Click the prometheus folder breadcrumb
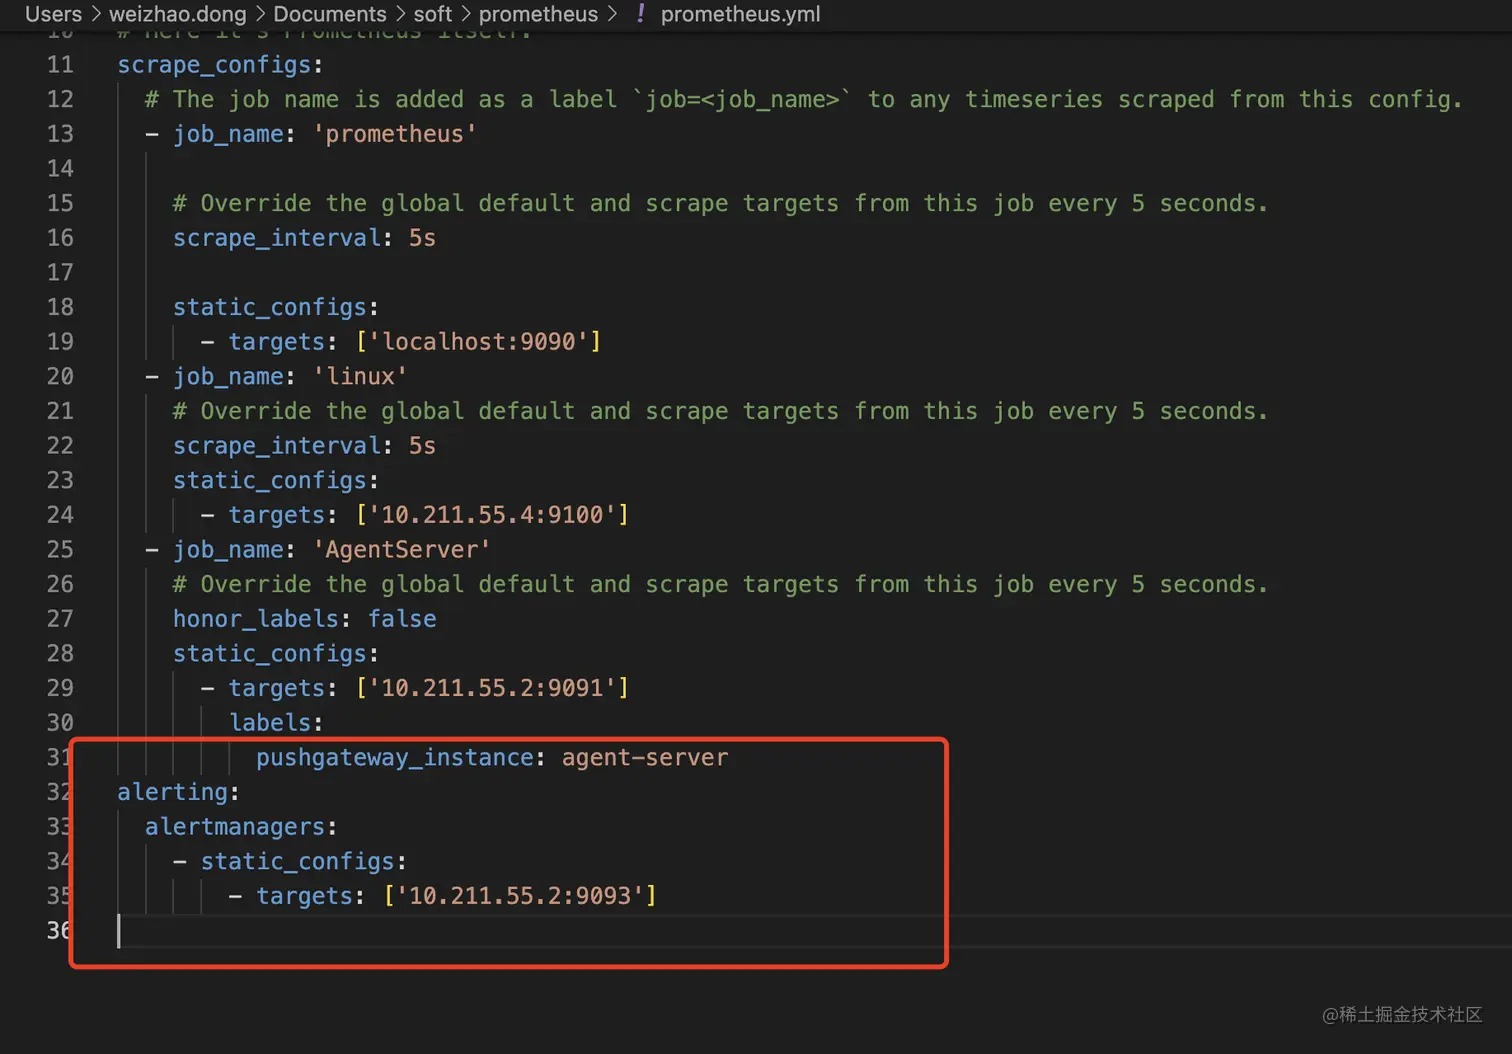1512x1054 pixels. (x=538, y=14)
